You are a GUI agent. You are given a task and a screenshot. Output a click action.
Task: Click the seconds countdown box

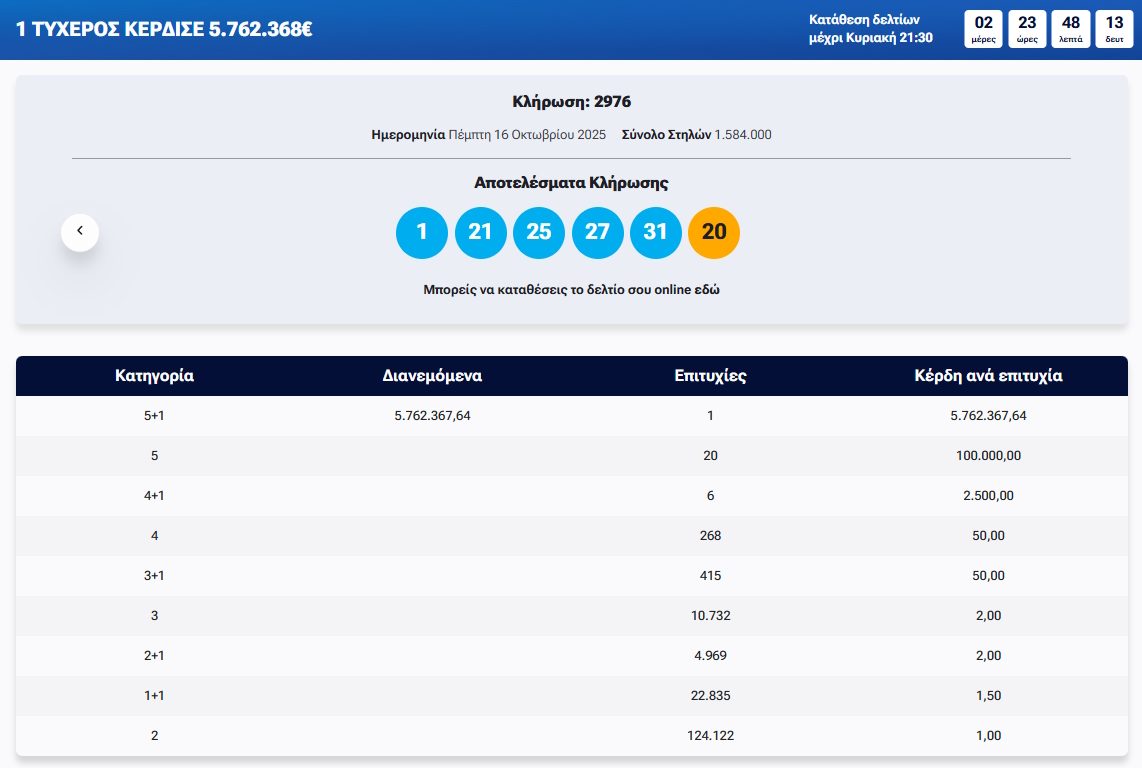(1114, 29)
